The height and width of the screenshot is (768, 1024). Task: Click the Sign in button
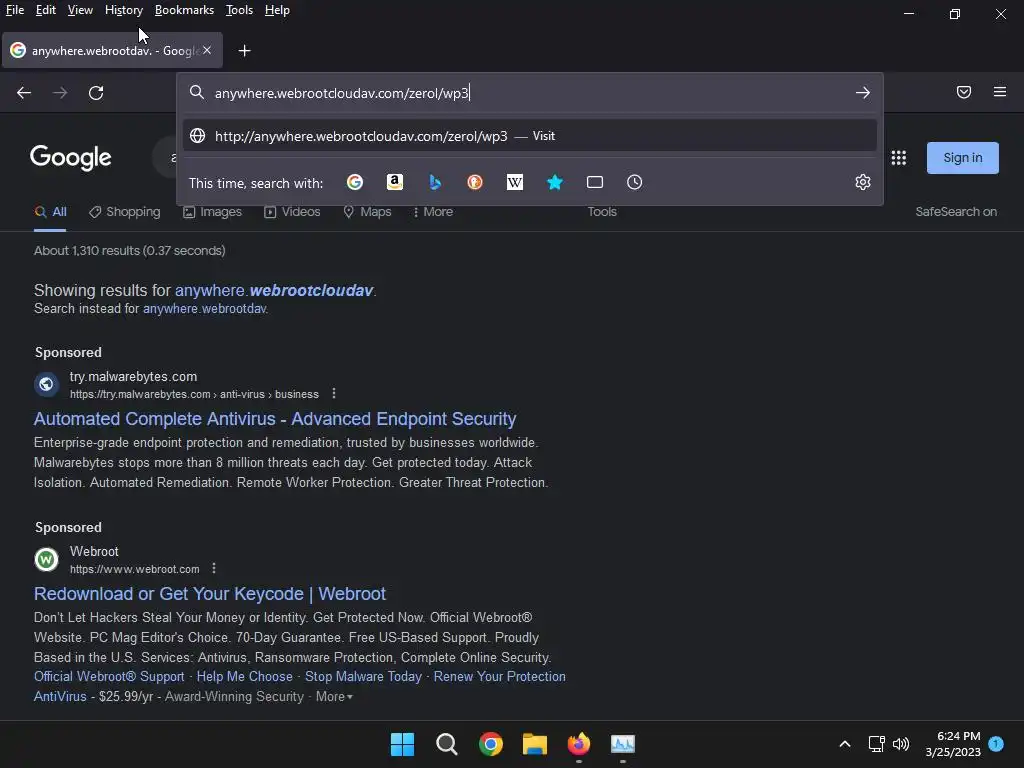[963, 157]
